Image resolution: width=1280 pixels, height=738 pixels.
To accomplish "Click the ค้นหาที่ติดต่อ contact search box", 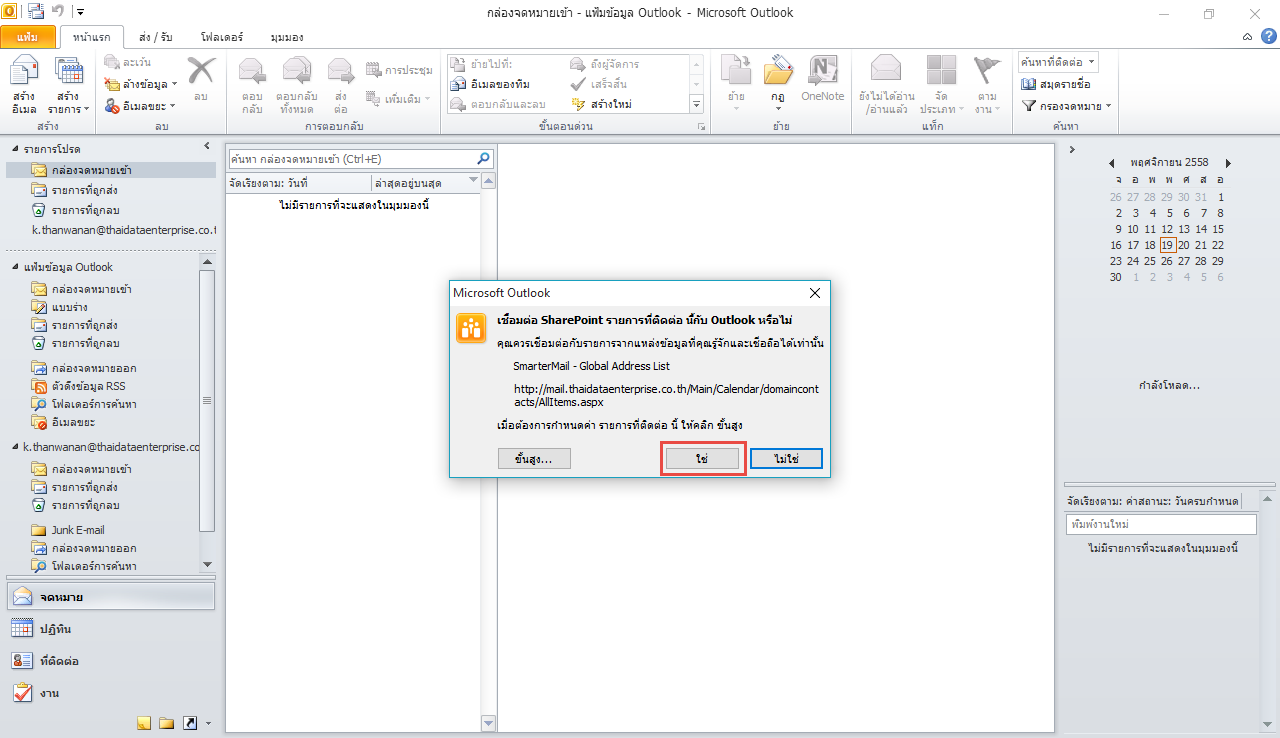I will [1058, 62].
